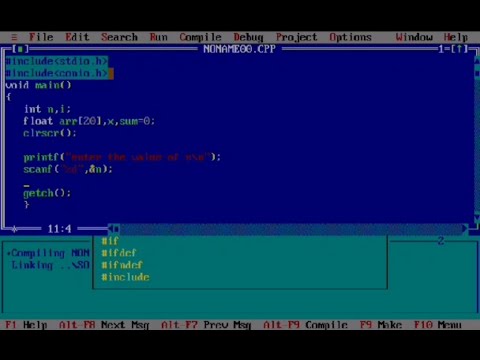The height and width of the screenshot is (360, 480).
Task: Open the Project menu
Action: pos(297,37)
